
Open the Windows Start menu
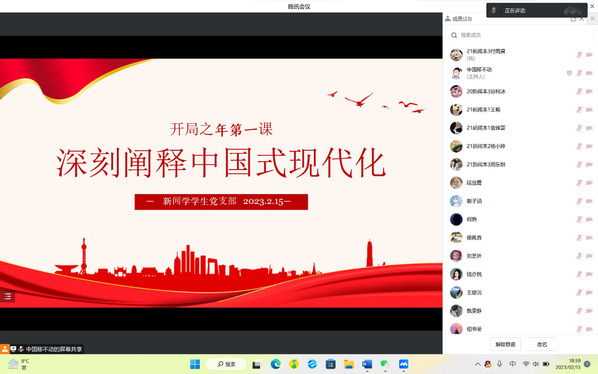(195, 364)
